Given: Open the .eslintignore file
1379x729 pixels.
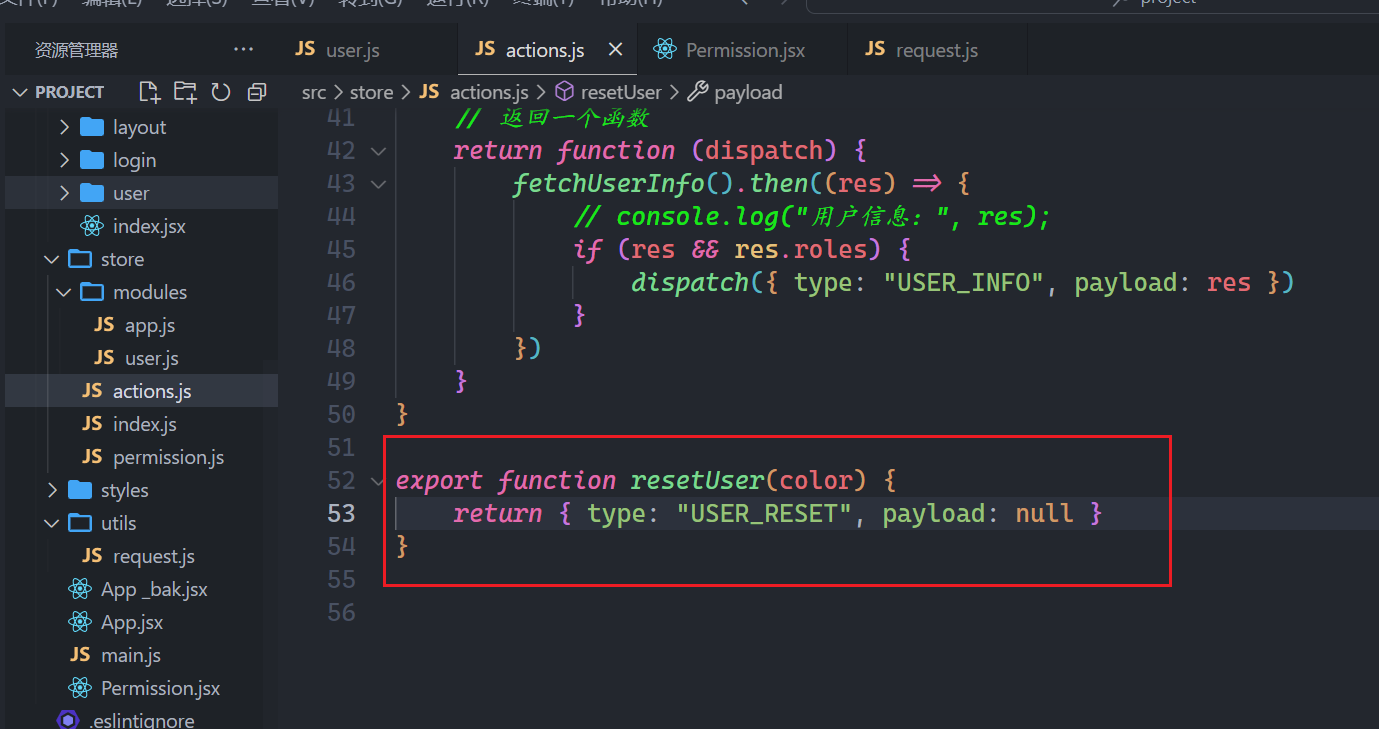Looking at the screenshot, I should point(141,720).
